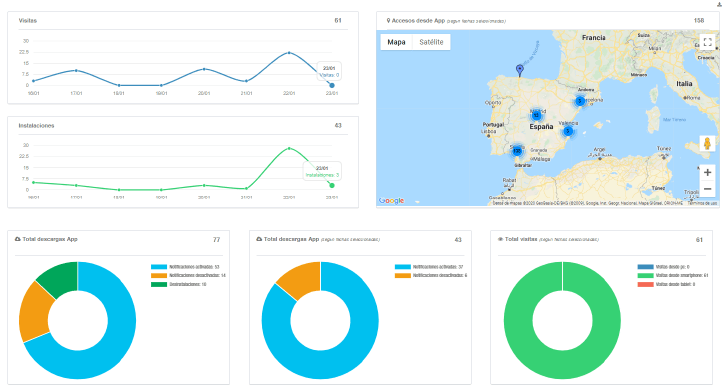728x392 pixels.
Task: Zoom out the map with minus
Action: tap(707, 189)
